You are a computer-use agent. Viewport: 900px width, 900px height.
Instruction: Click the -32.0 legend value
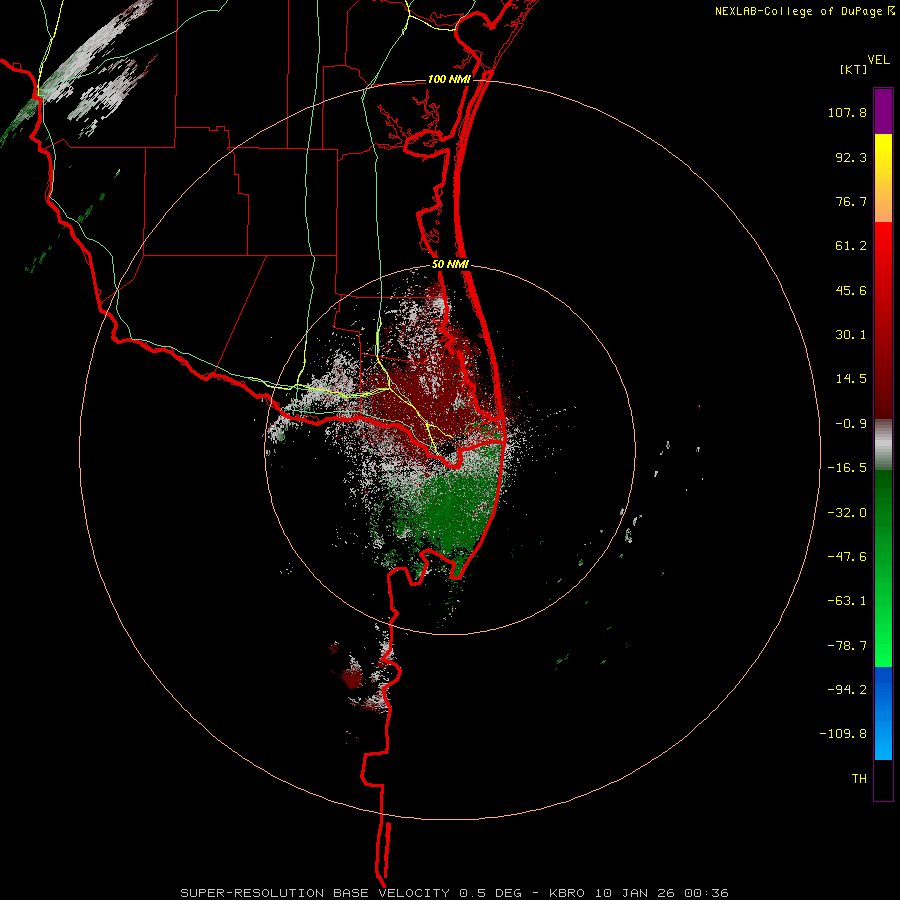[x=847, y=513]
